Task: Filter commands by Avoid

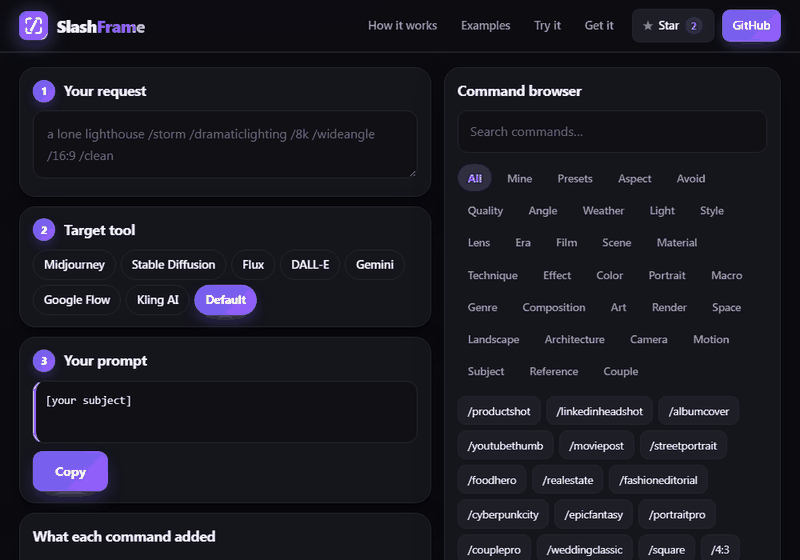Action: coord(691,179)
